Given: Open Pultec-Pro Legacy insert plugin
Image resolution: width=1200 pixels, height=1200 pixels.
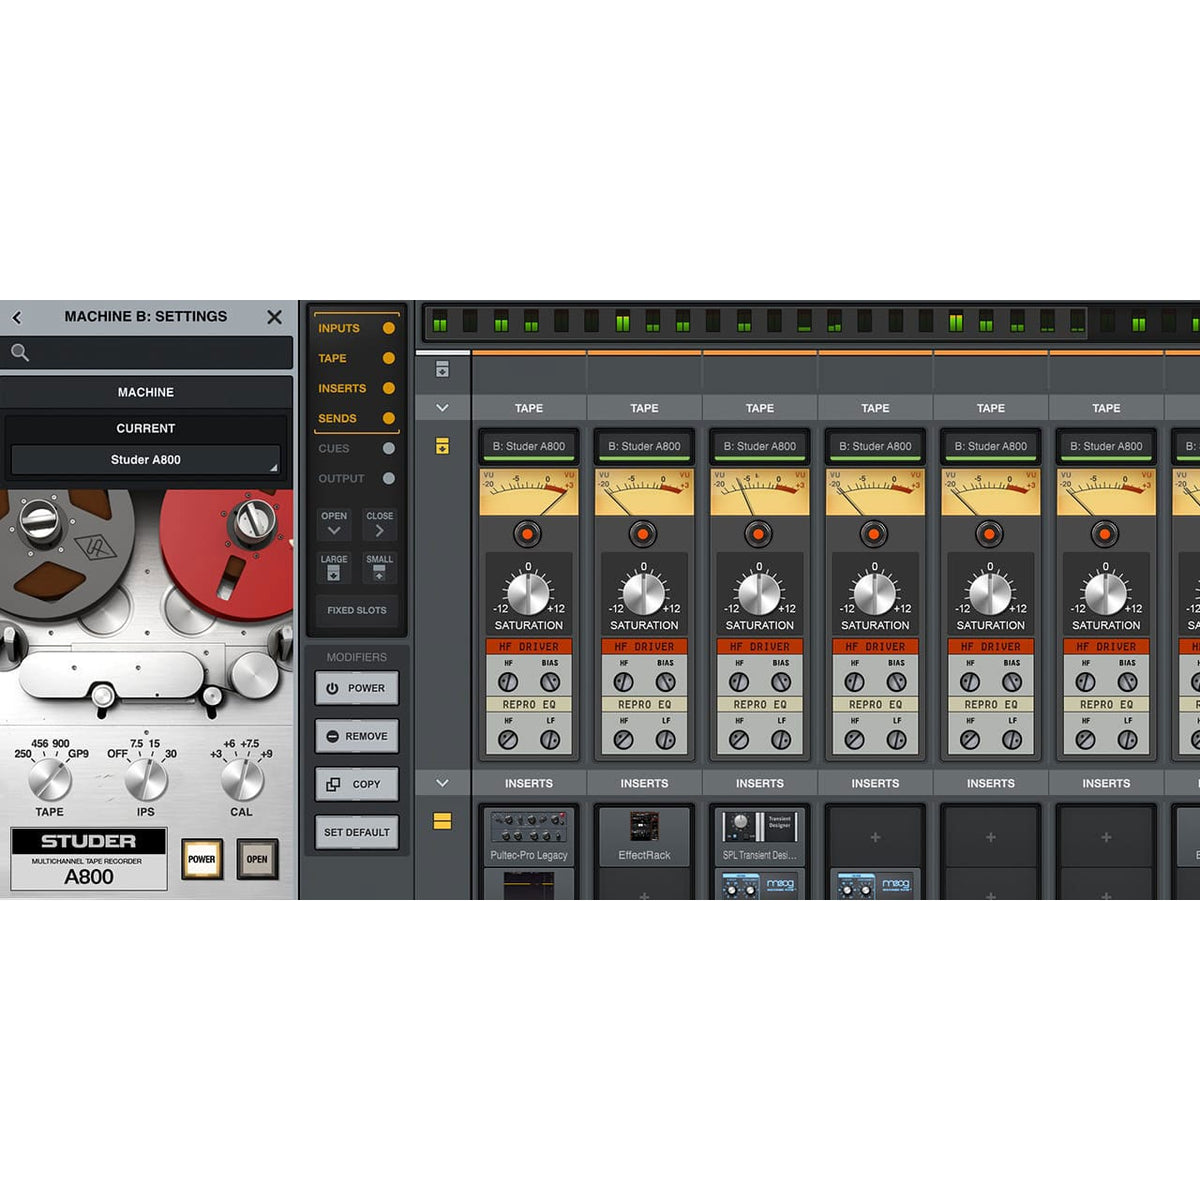Looking at the screenshot, I should click(529, 836).
